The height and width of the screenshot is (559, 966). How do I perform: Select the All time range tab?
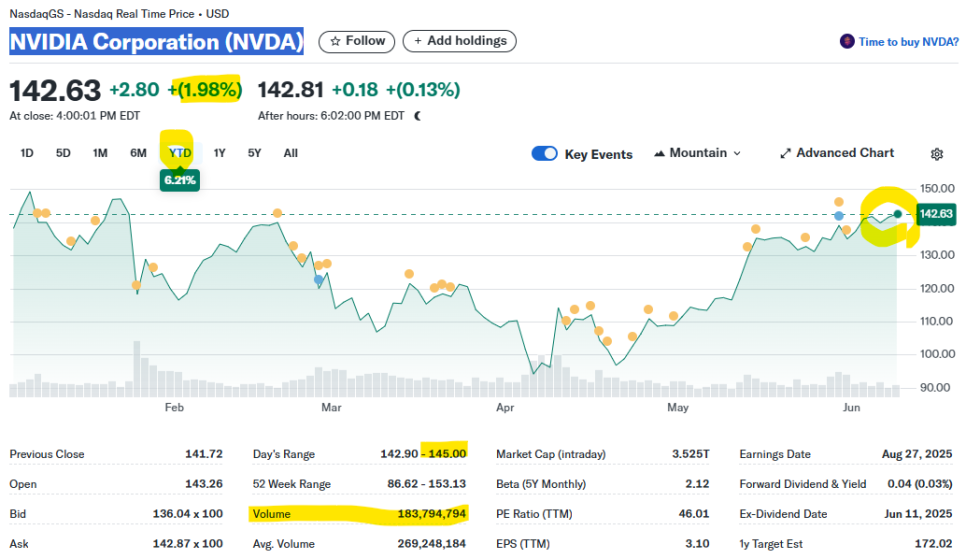coord(291,153)
